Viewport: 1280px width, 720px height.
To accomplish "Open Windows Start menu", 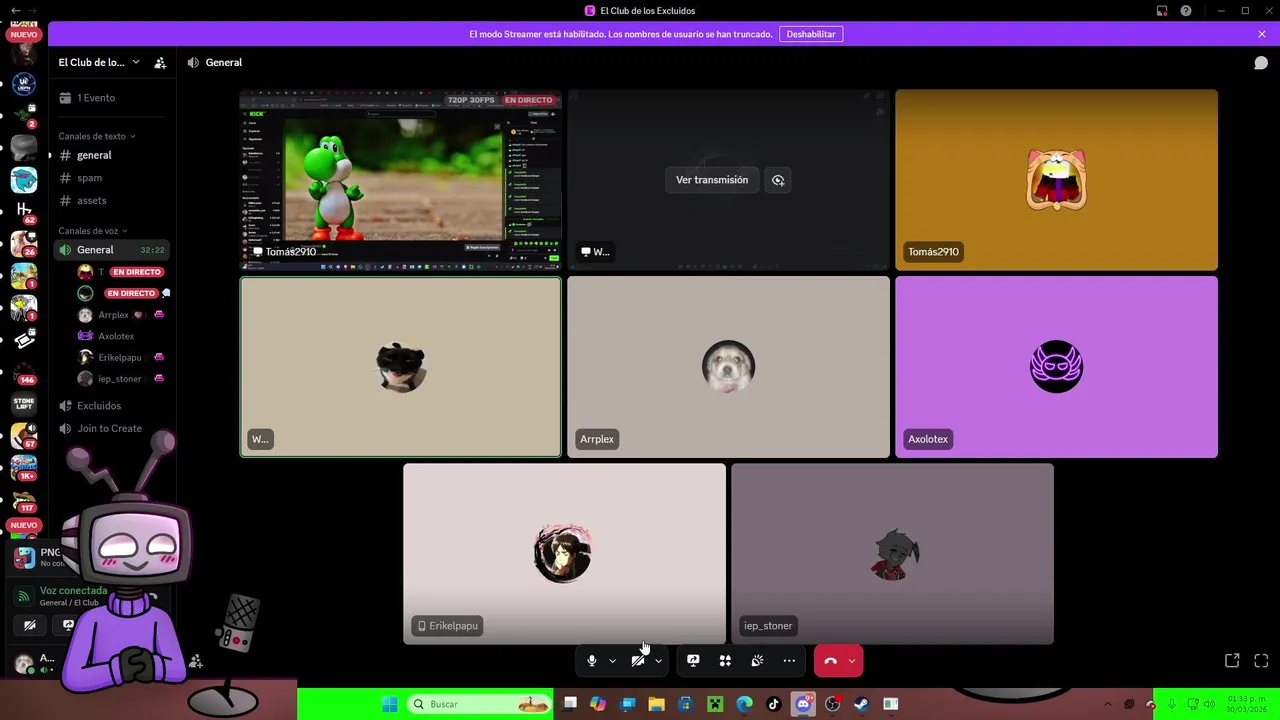I will tap(389, 704).
